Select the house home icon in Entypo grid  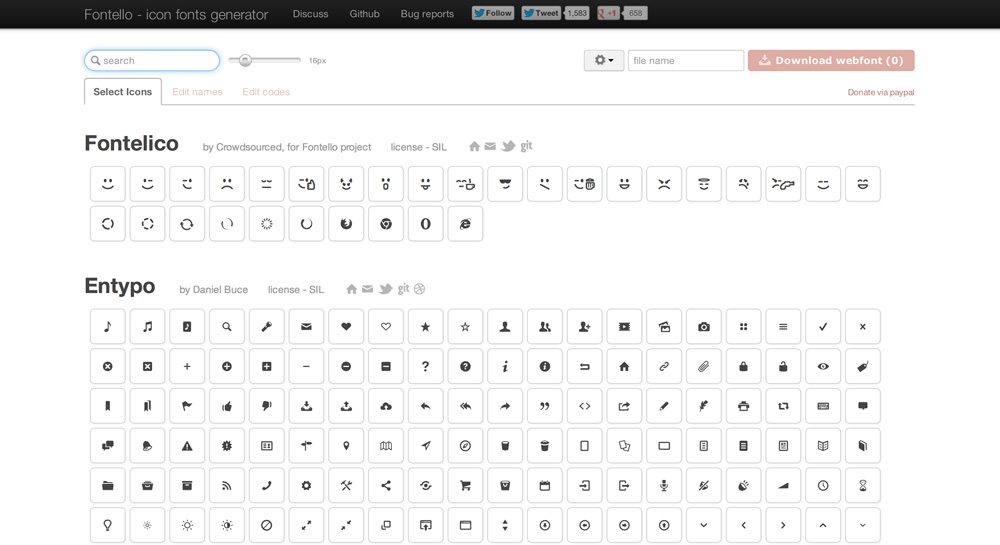click(624, 367)
